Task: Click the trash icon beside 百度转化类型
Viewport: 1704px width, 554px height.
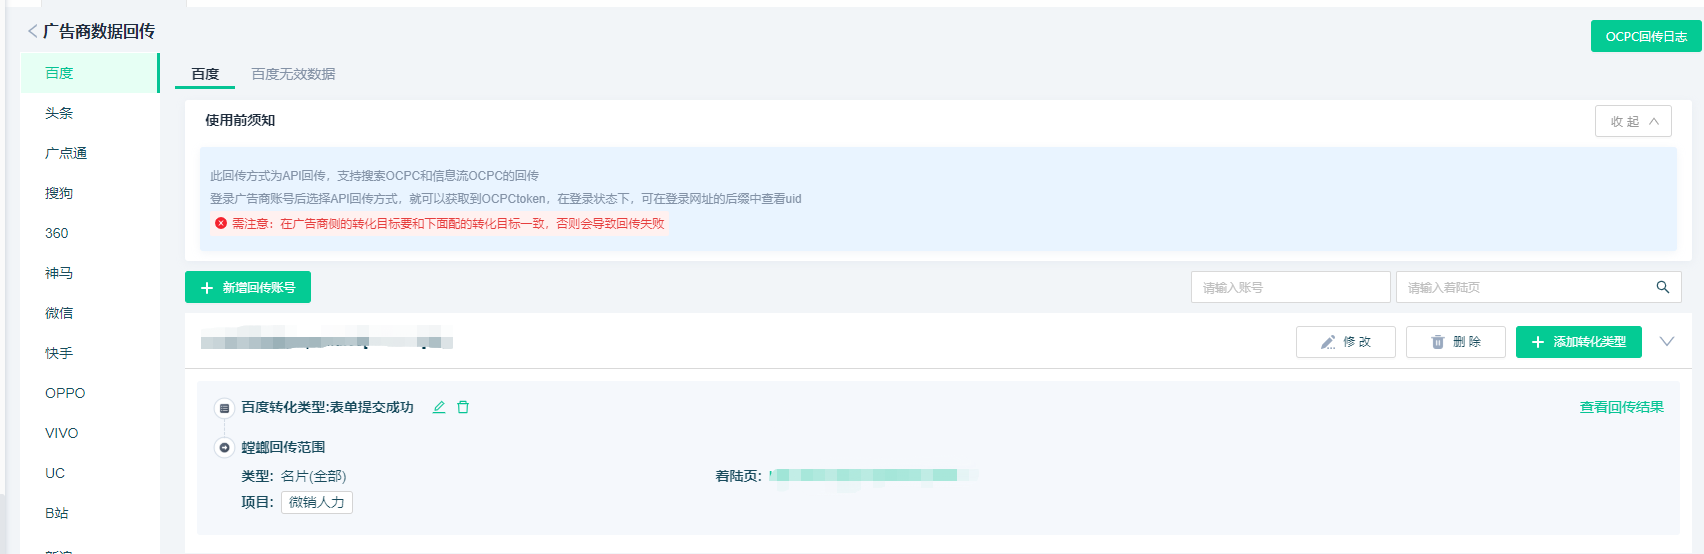Action: point(463,407)
